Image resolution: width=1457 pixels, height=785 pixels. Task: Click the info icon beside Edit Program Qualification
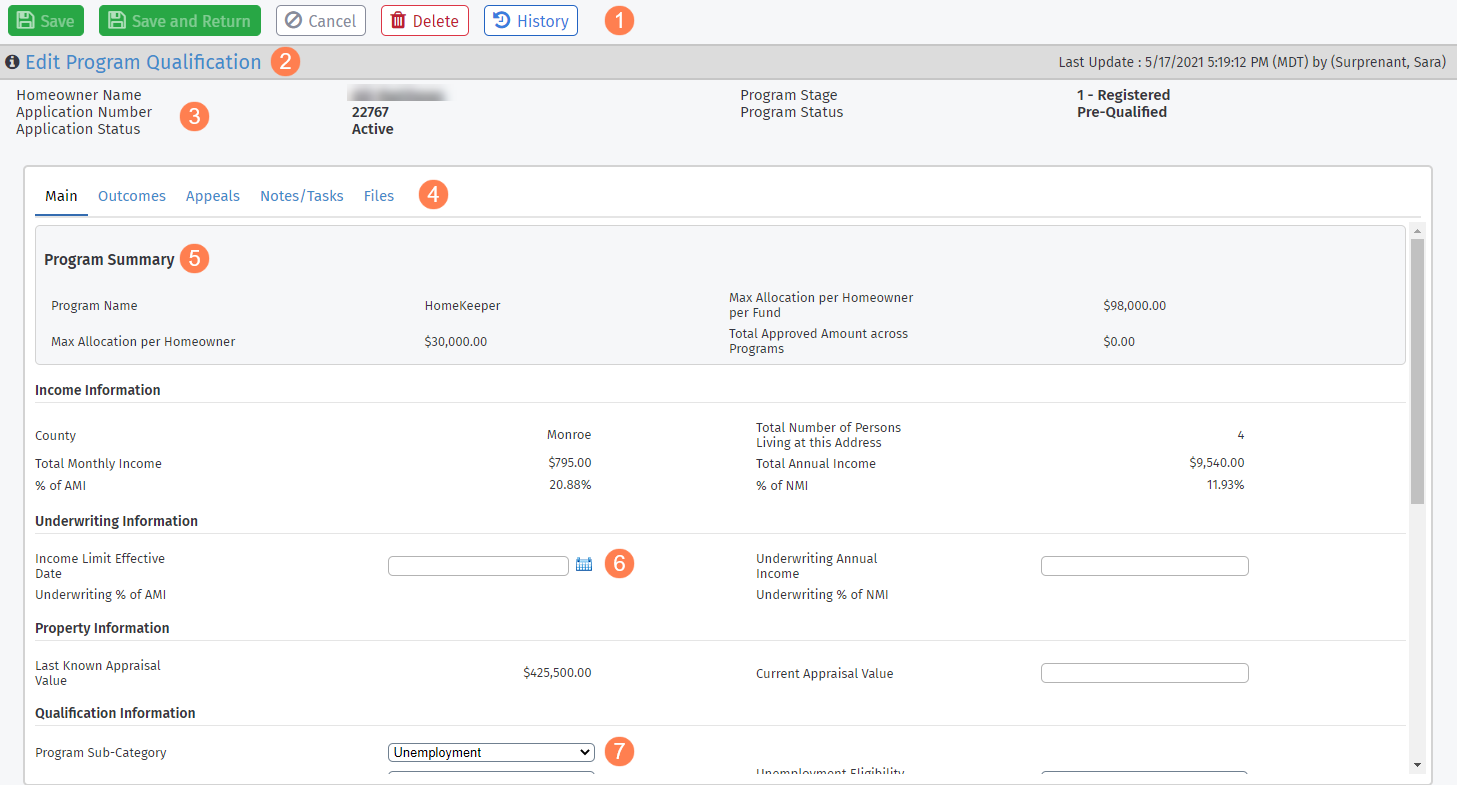(13, 62)
